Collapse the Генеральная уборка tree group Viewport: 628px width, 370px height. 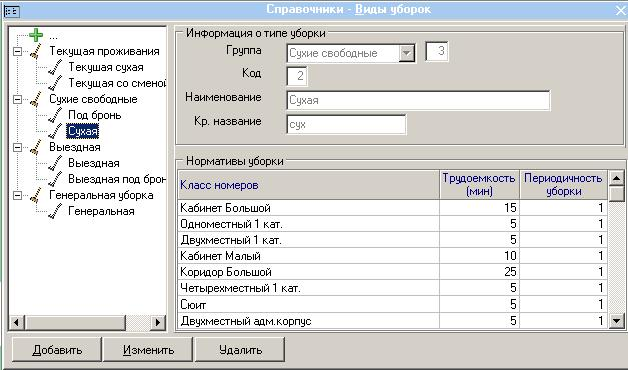(x=17, y=195)
